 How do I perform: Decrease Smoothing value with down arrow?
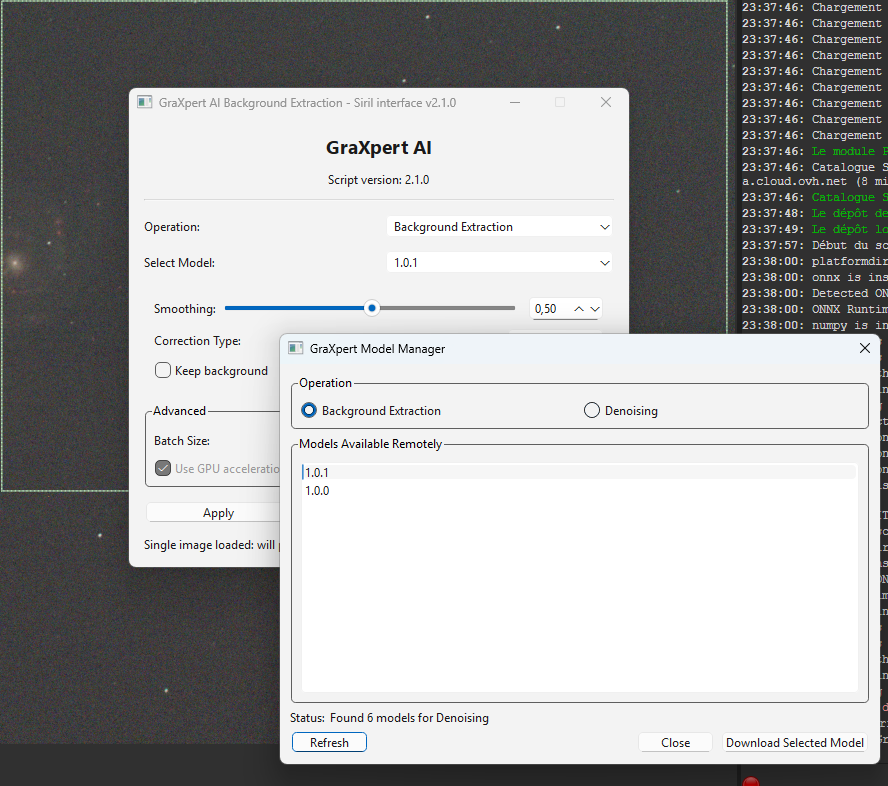[595, 309]
